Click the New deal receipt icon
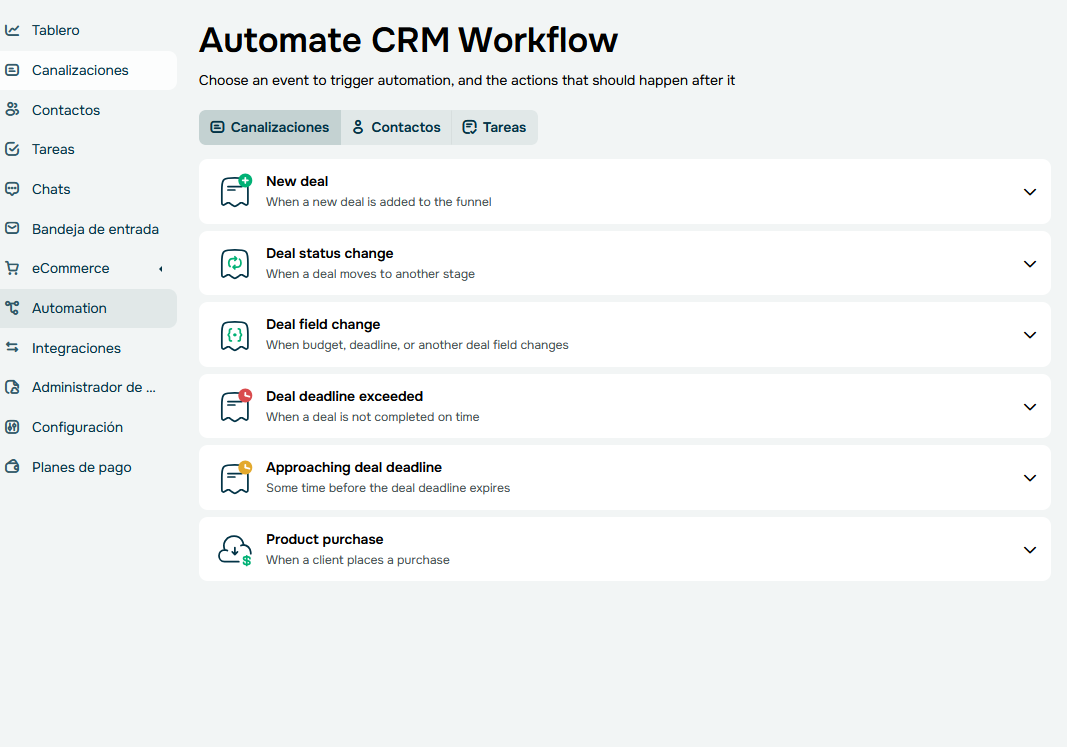The height and width of the screenshot is (747, 1067). (x=235, y=191)
